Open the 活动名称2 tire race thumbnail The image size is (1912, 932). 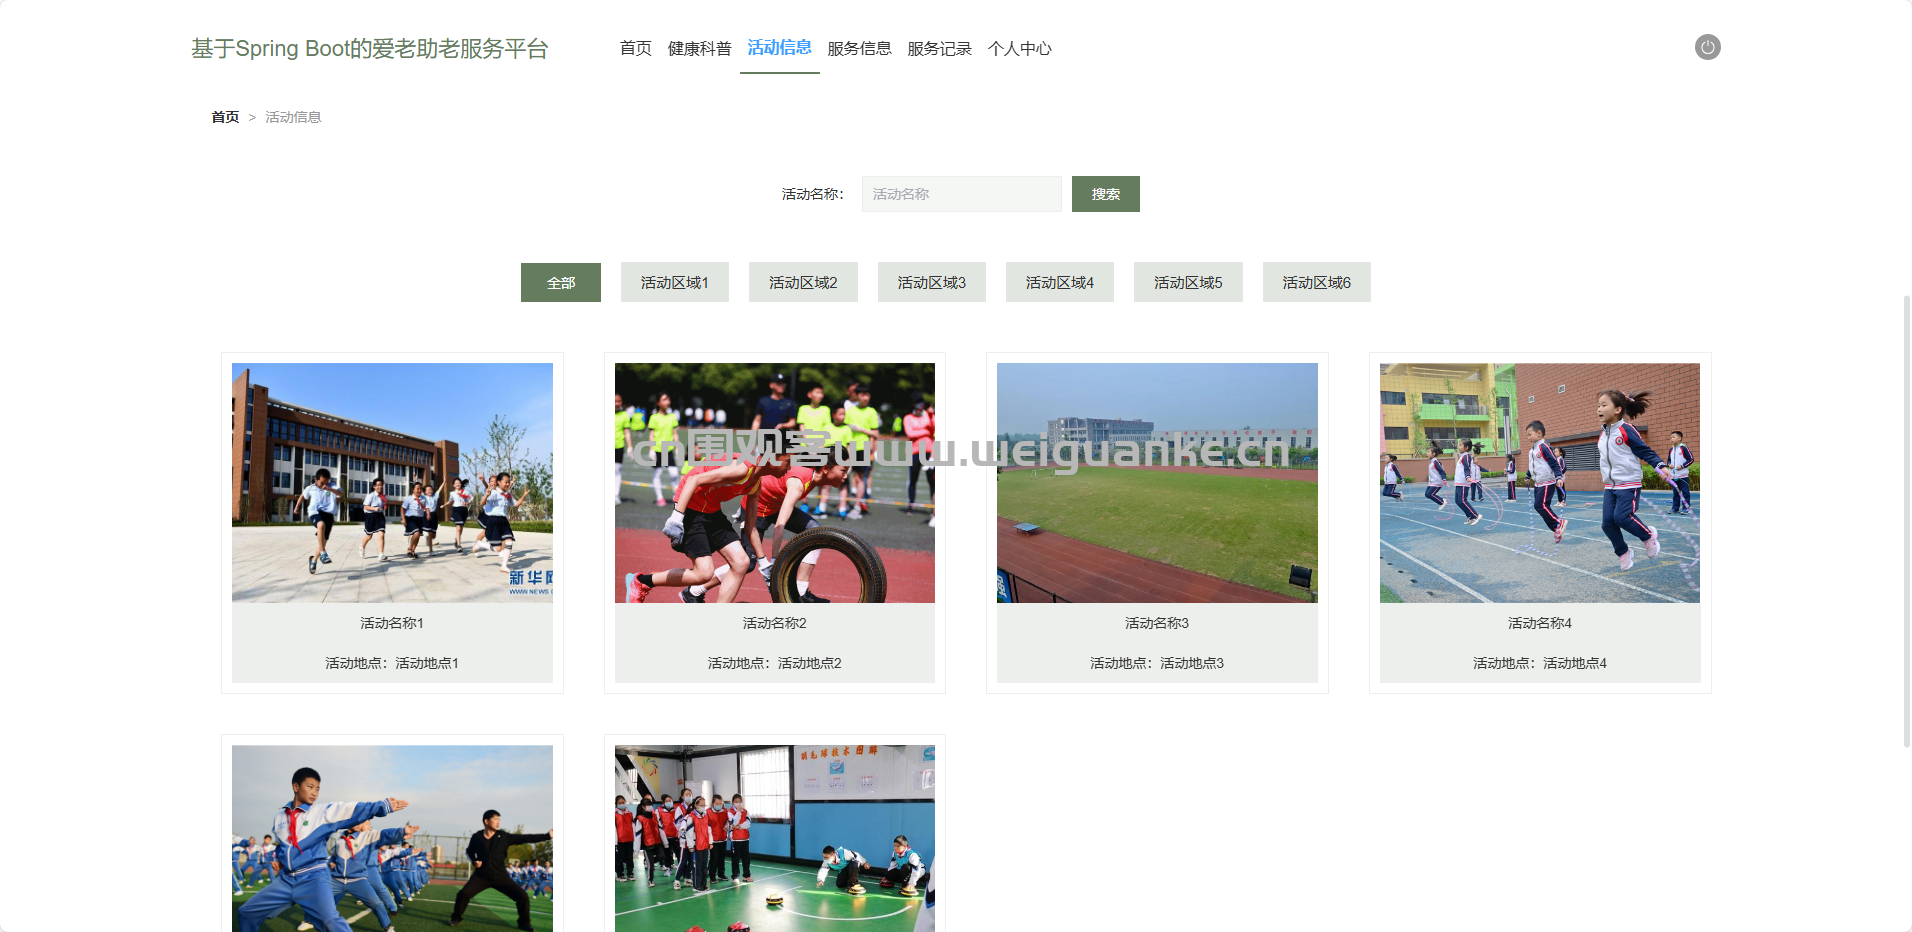tap(774, 483)
